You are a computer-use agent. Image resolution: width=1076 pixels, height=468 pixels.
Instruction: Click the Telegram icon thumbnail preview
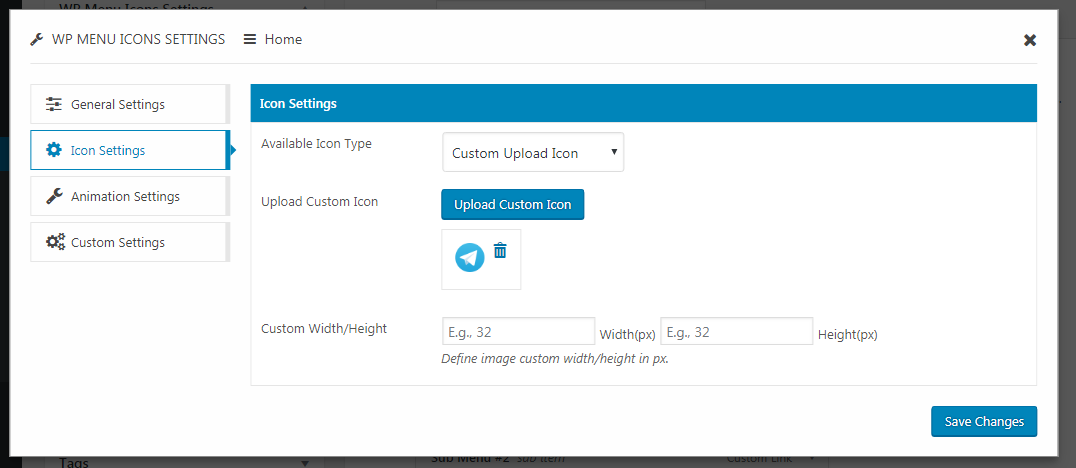470,258
